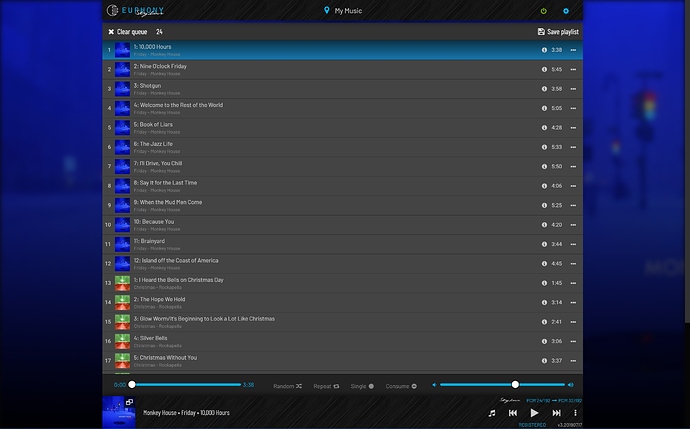Image resolution: width=690 pixels, height=429 pixels.
Task: Show info for The Jazz Life
Action: point(544,147)
